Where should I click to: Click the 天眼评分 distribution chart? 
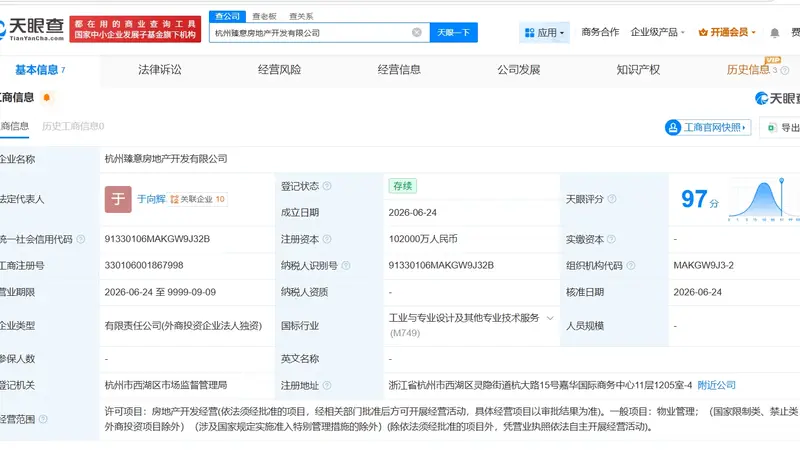[x=764, y=200]
